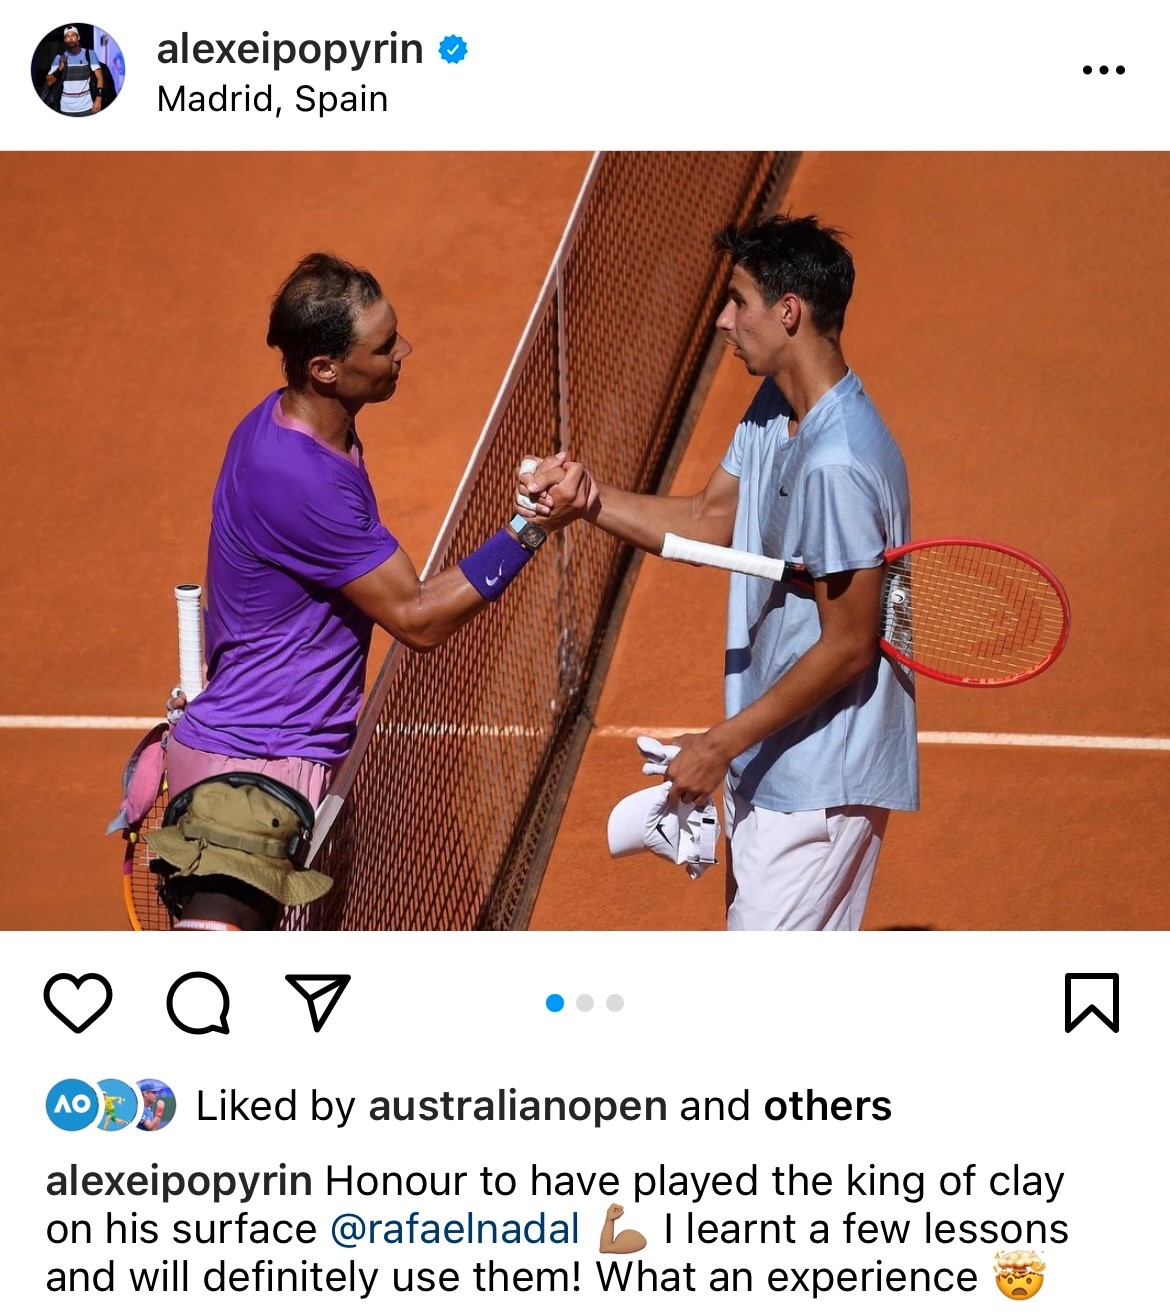Tap the blue verified badge
Image resolution: width=1170 pixels, height=1316 pixels.
[x=454, y=49]
